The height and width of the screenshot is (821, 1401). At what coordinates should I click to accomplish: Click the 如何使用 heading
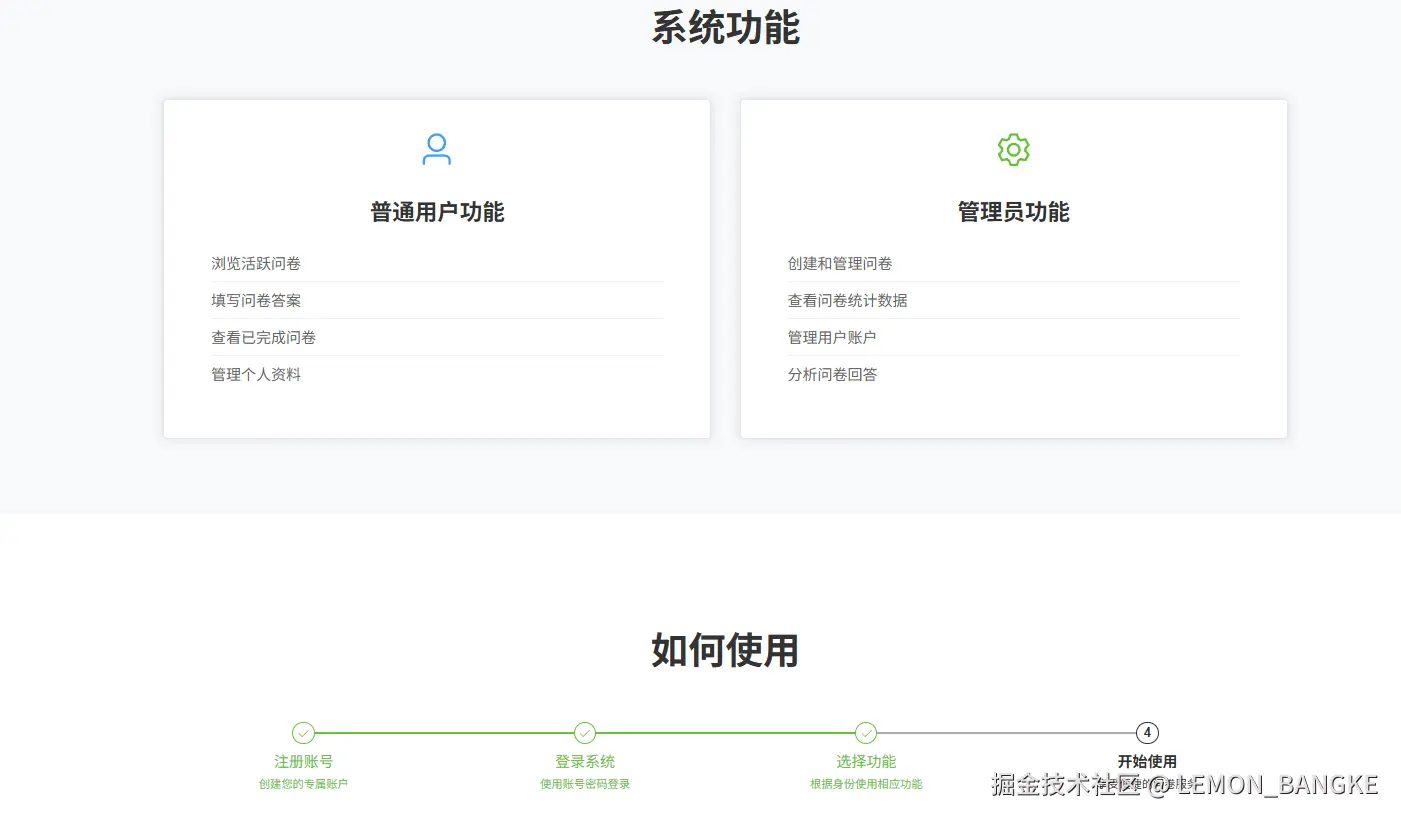click(725, 650)
